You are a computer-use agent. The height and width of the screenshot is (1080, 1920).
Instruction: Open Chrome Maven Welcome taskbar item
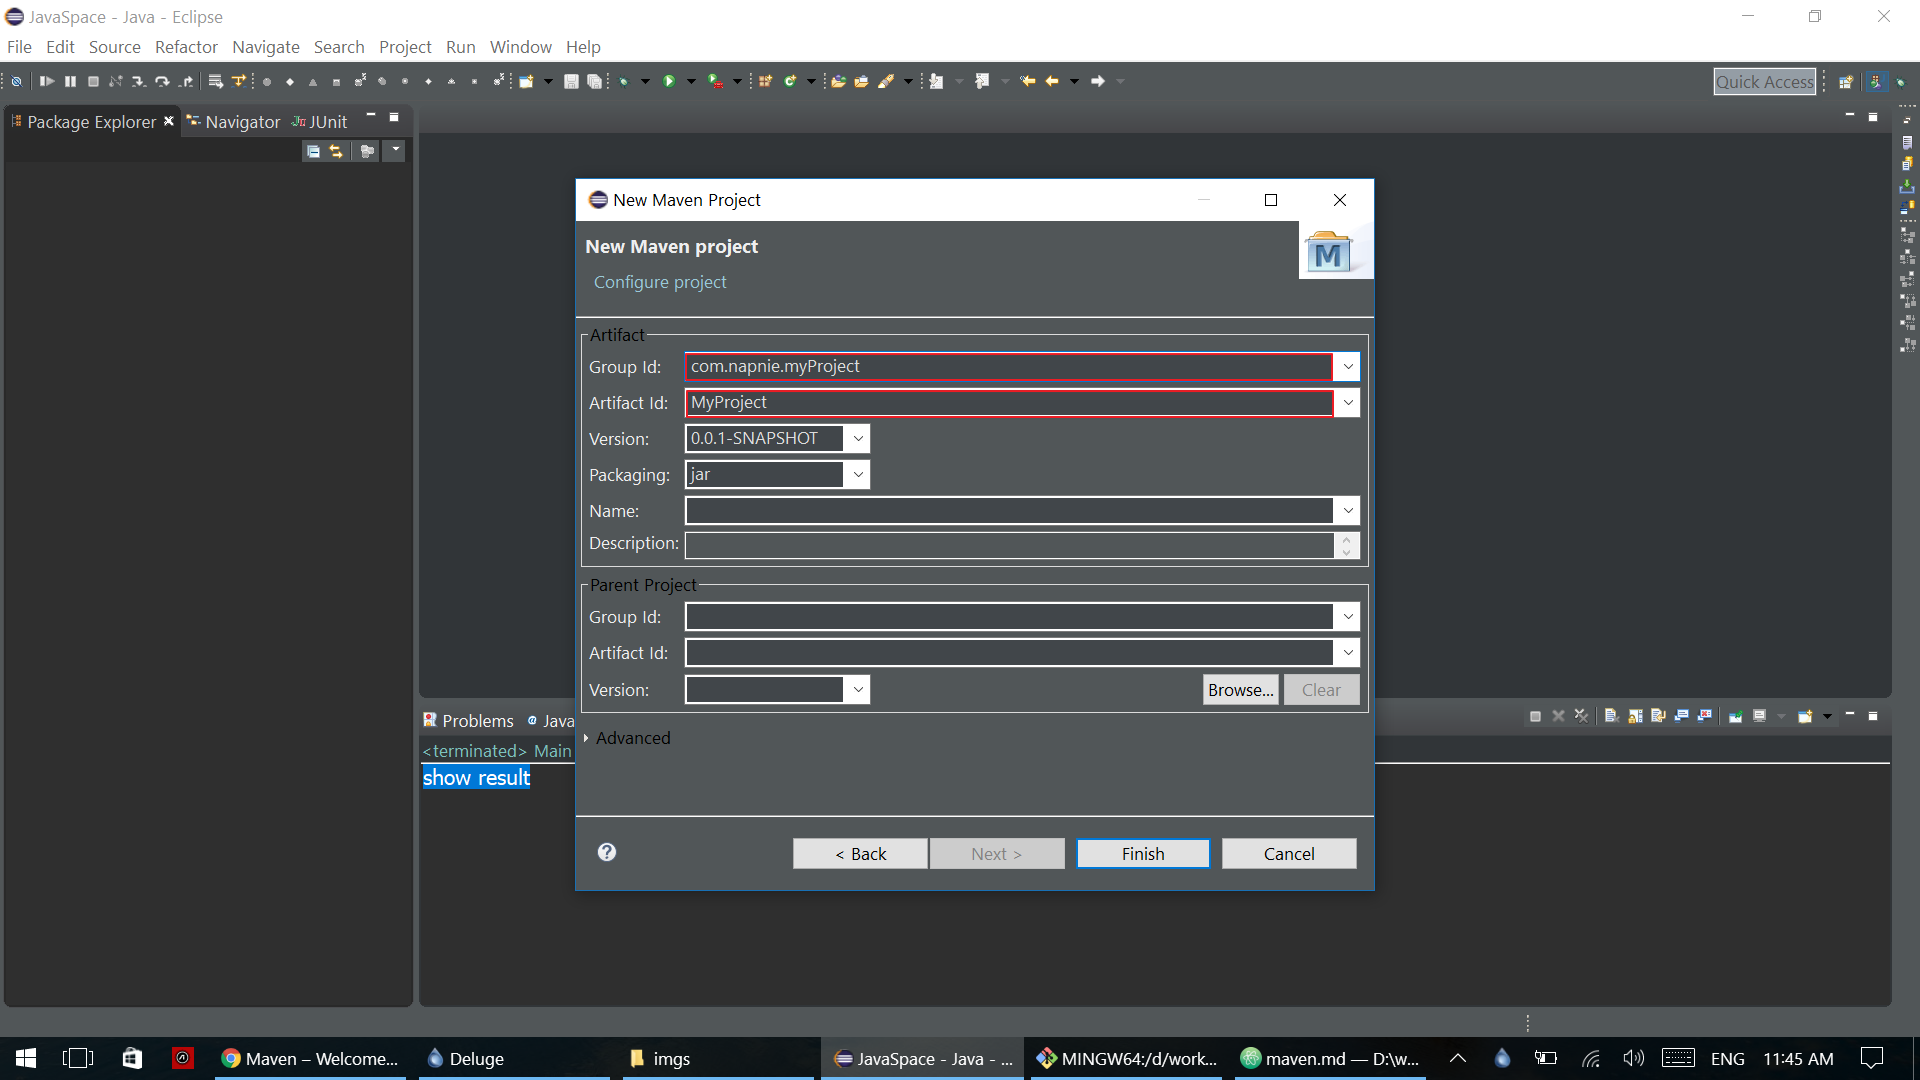coord(310,1058)
